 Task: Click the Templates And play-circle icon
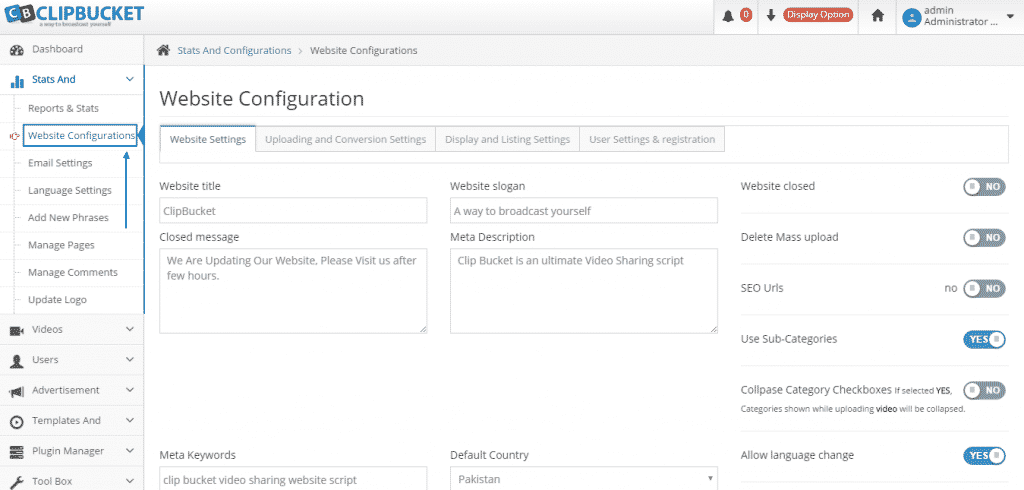point(17,421)
